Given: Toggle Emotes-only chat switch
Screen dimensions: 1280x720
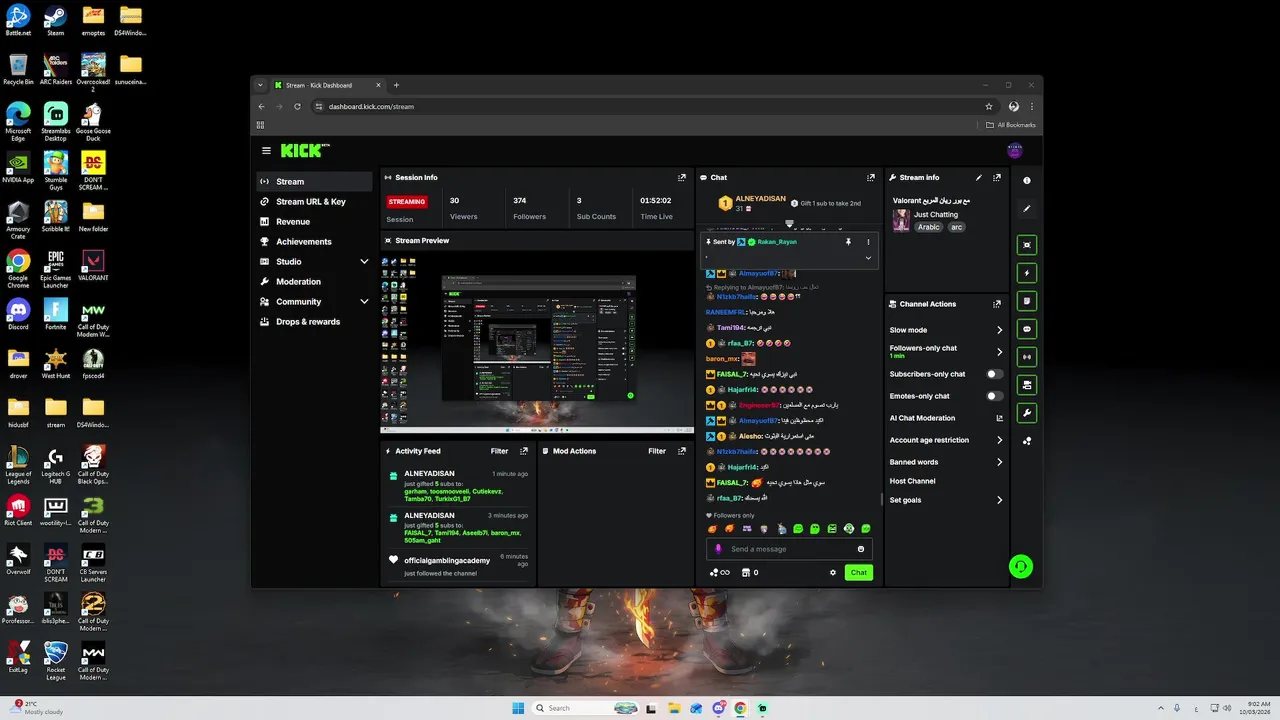Looking at the screenshot, I should click(995, 396).
